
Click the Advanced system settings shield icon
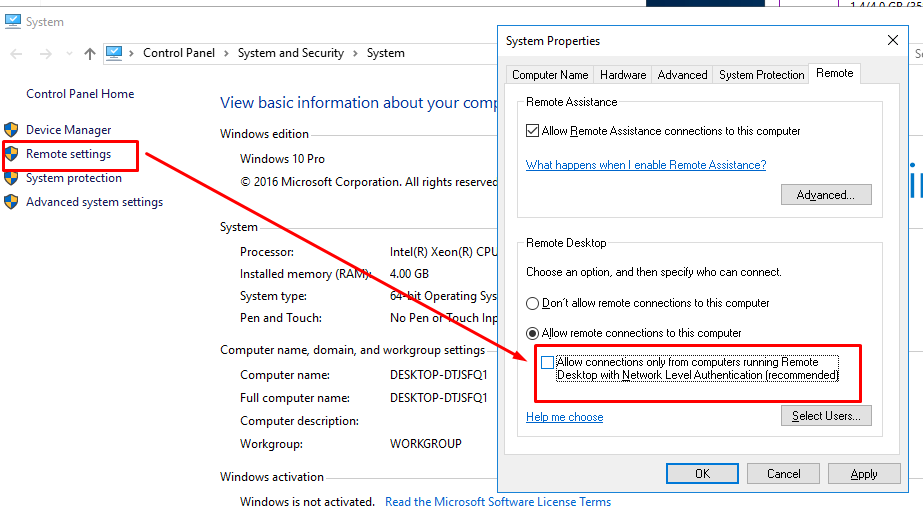point(11,202)
